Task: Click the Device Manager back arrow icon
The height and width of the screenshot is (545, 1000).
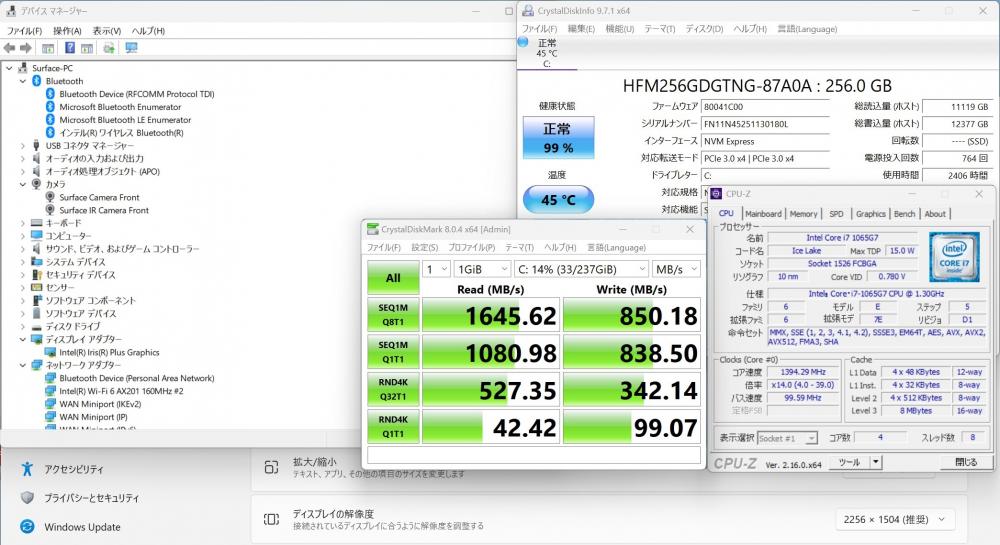Action: click(x=10, y=48)
